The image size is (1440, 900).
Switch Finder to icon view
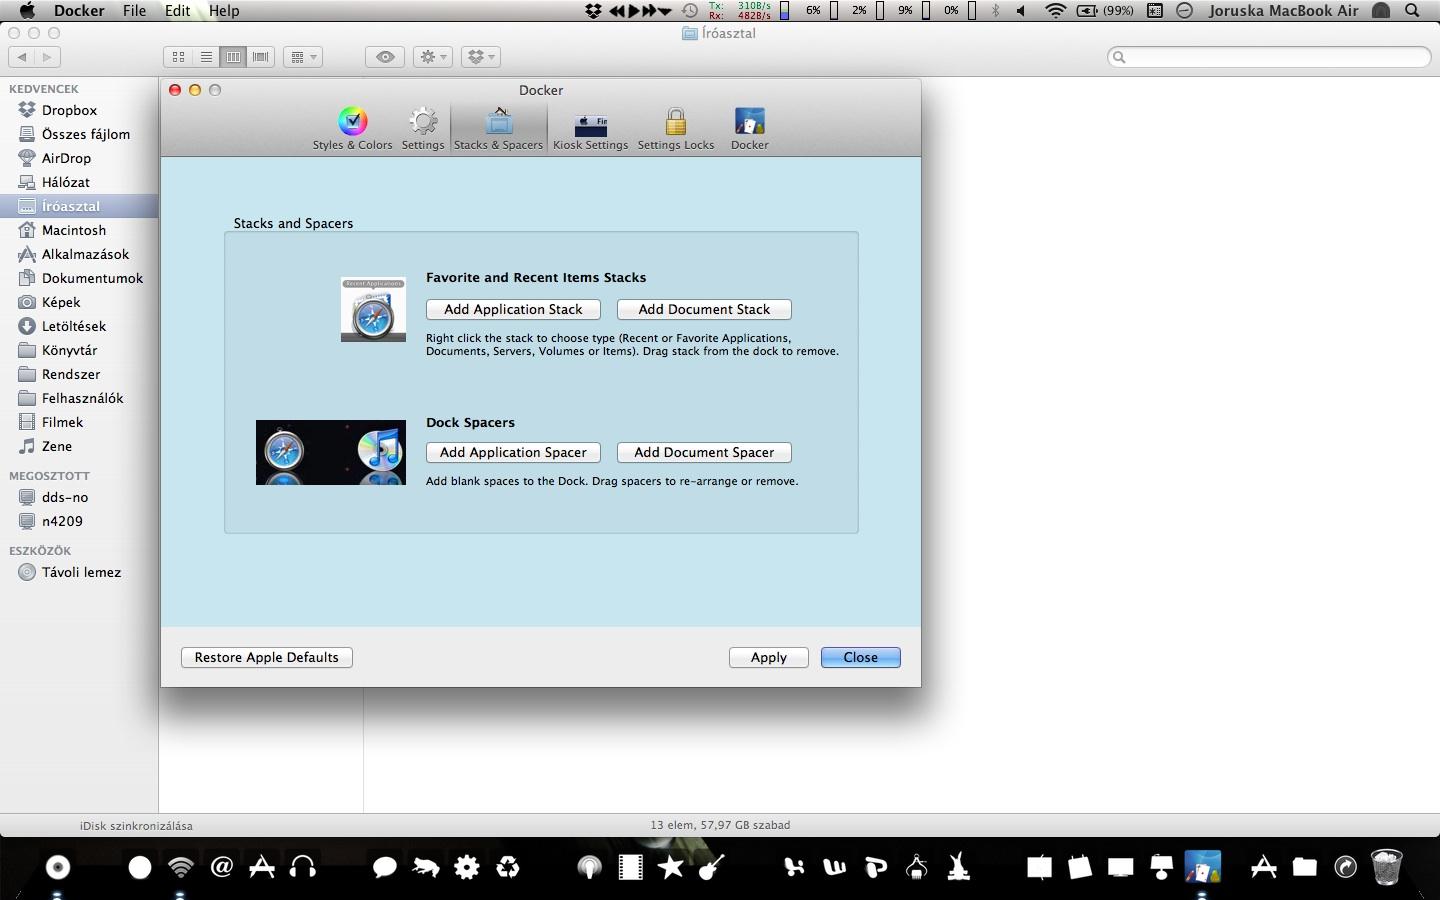point(178,57)
